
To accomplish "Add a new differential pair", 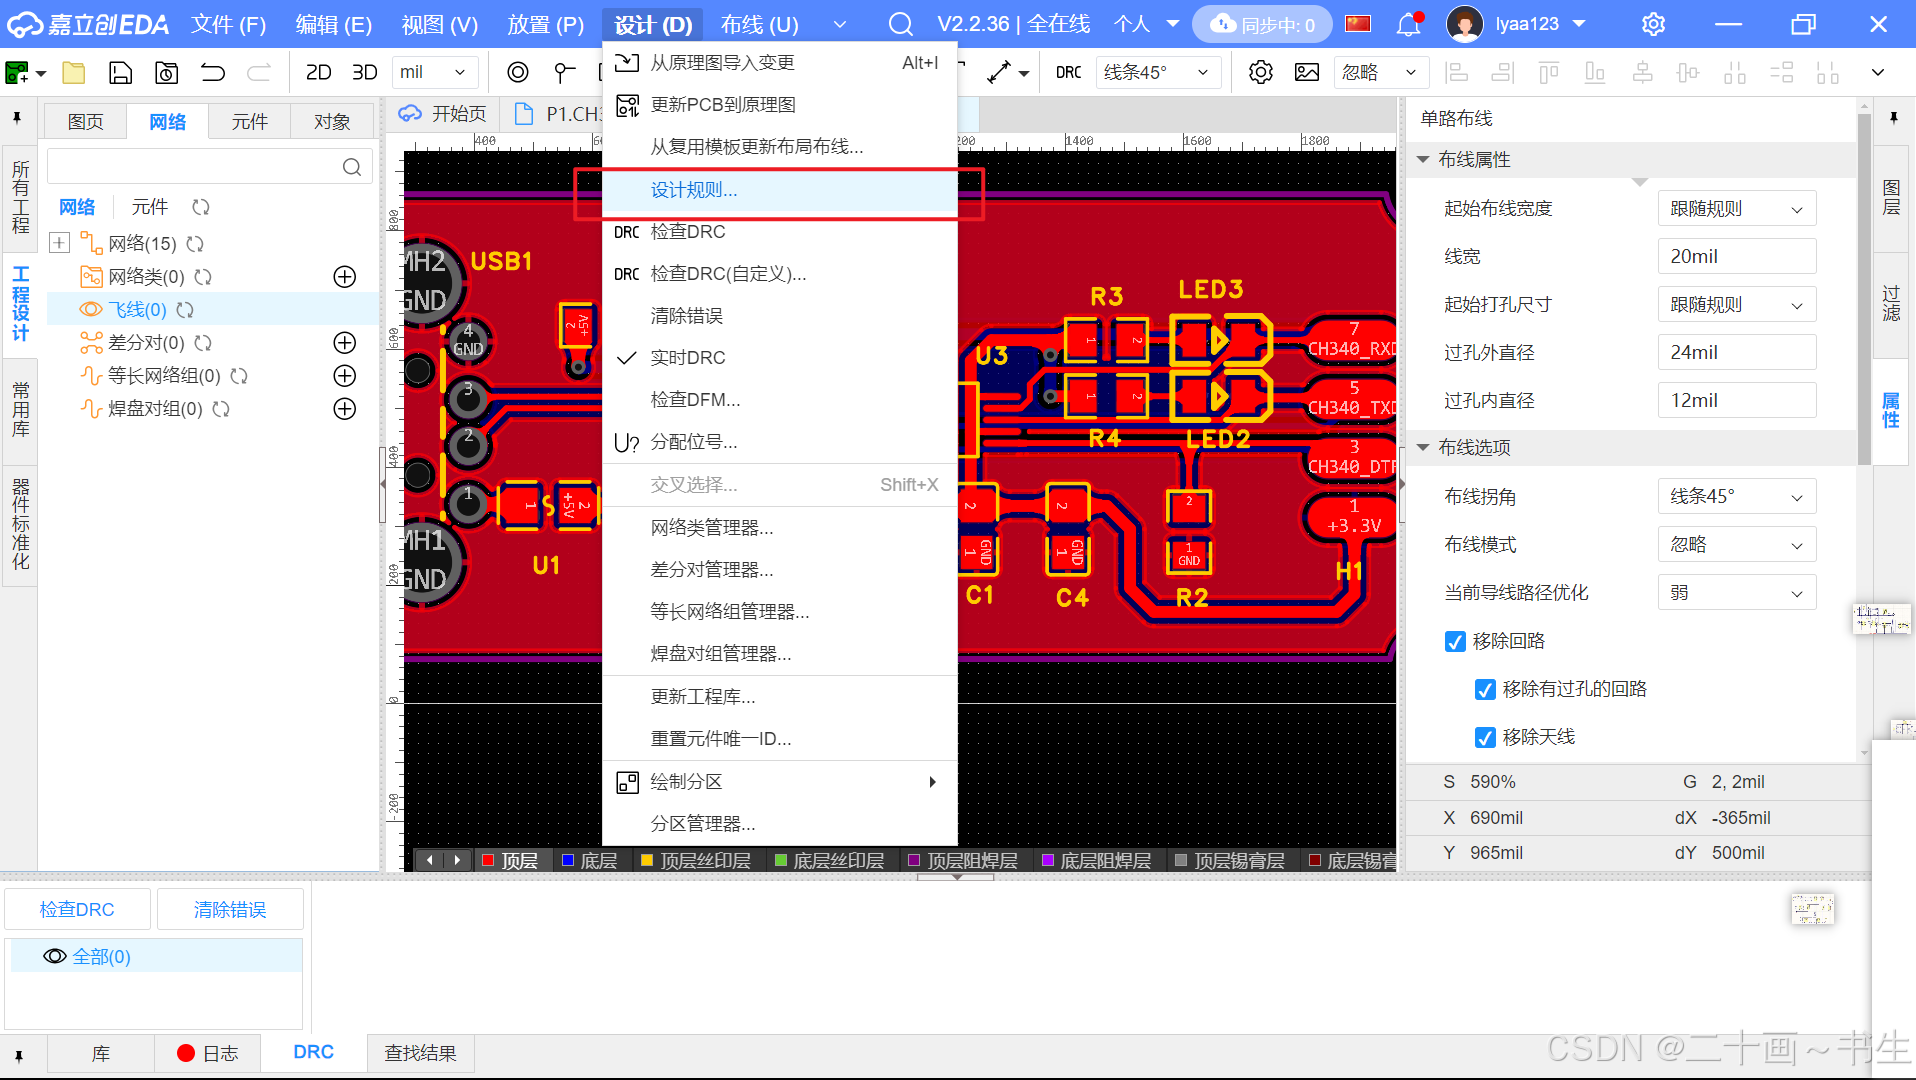I will 345,343.
